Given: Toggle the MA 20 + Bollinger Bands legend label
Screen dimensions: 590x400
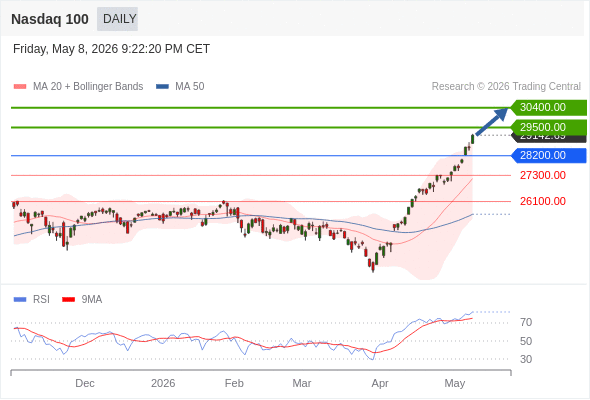Looking at the screenshot, I should tap(88, 87).
